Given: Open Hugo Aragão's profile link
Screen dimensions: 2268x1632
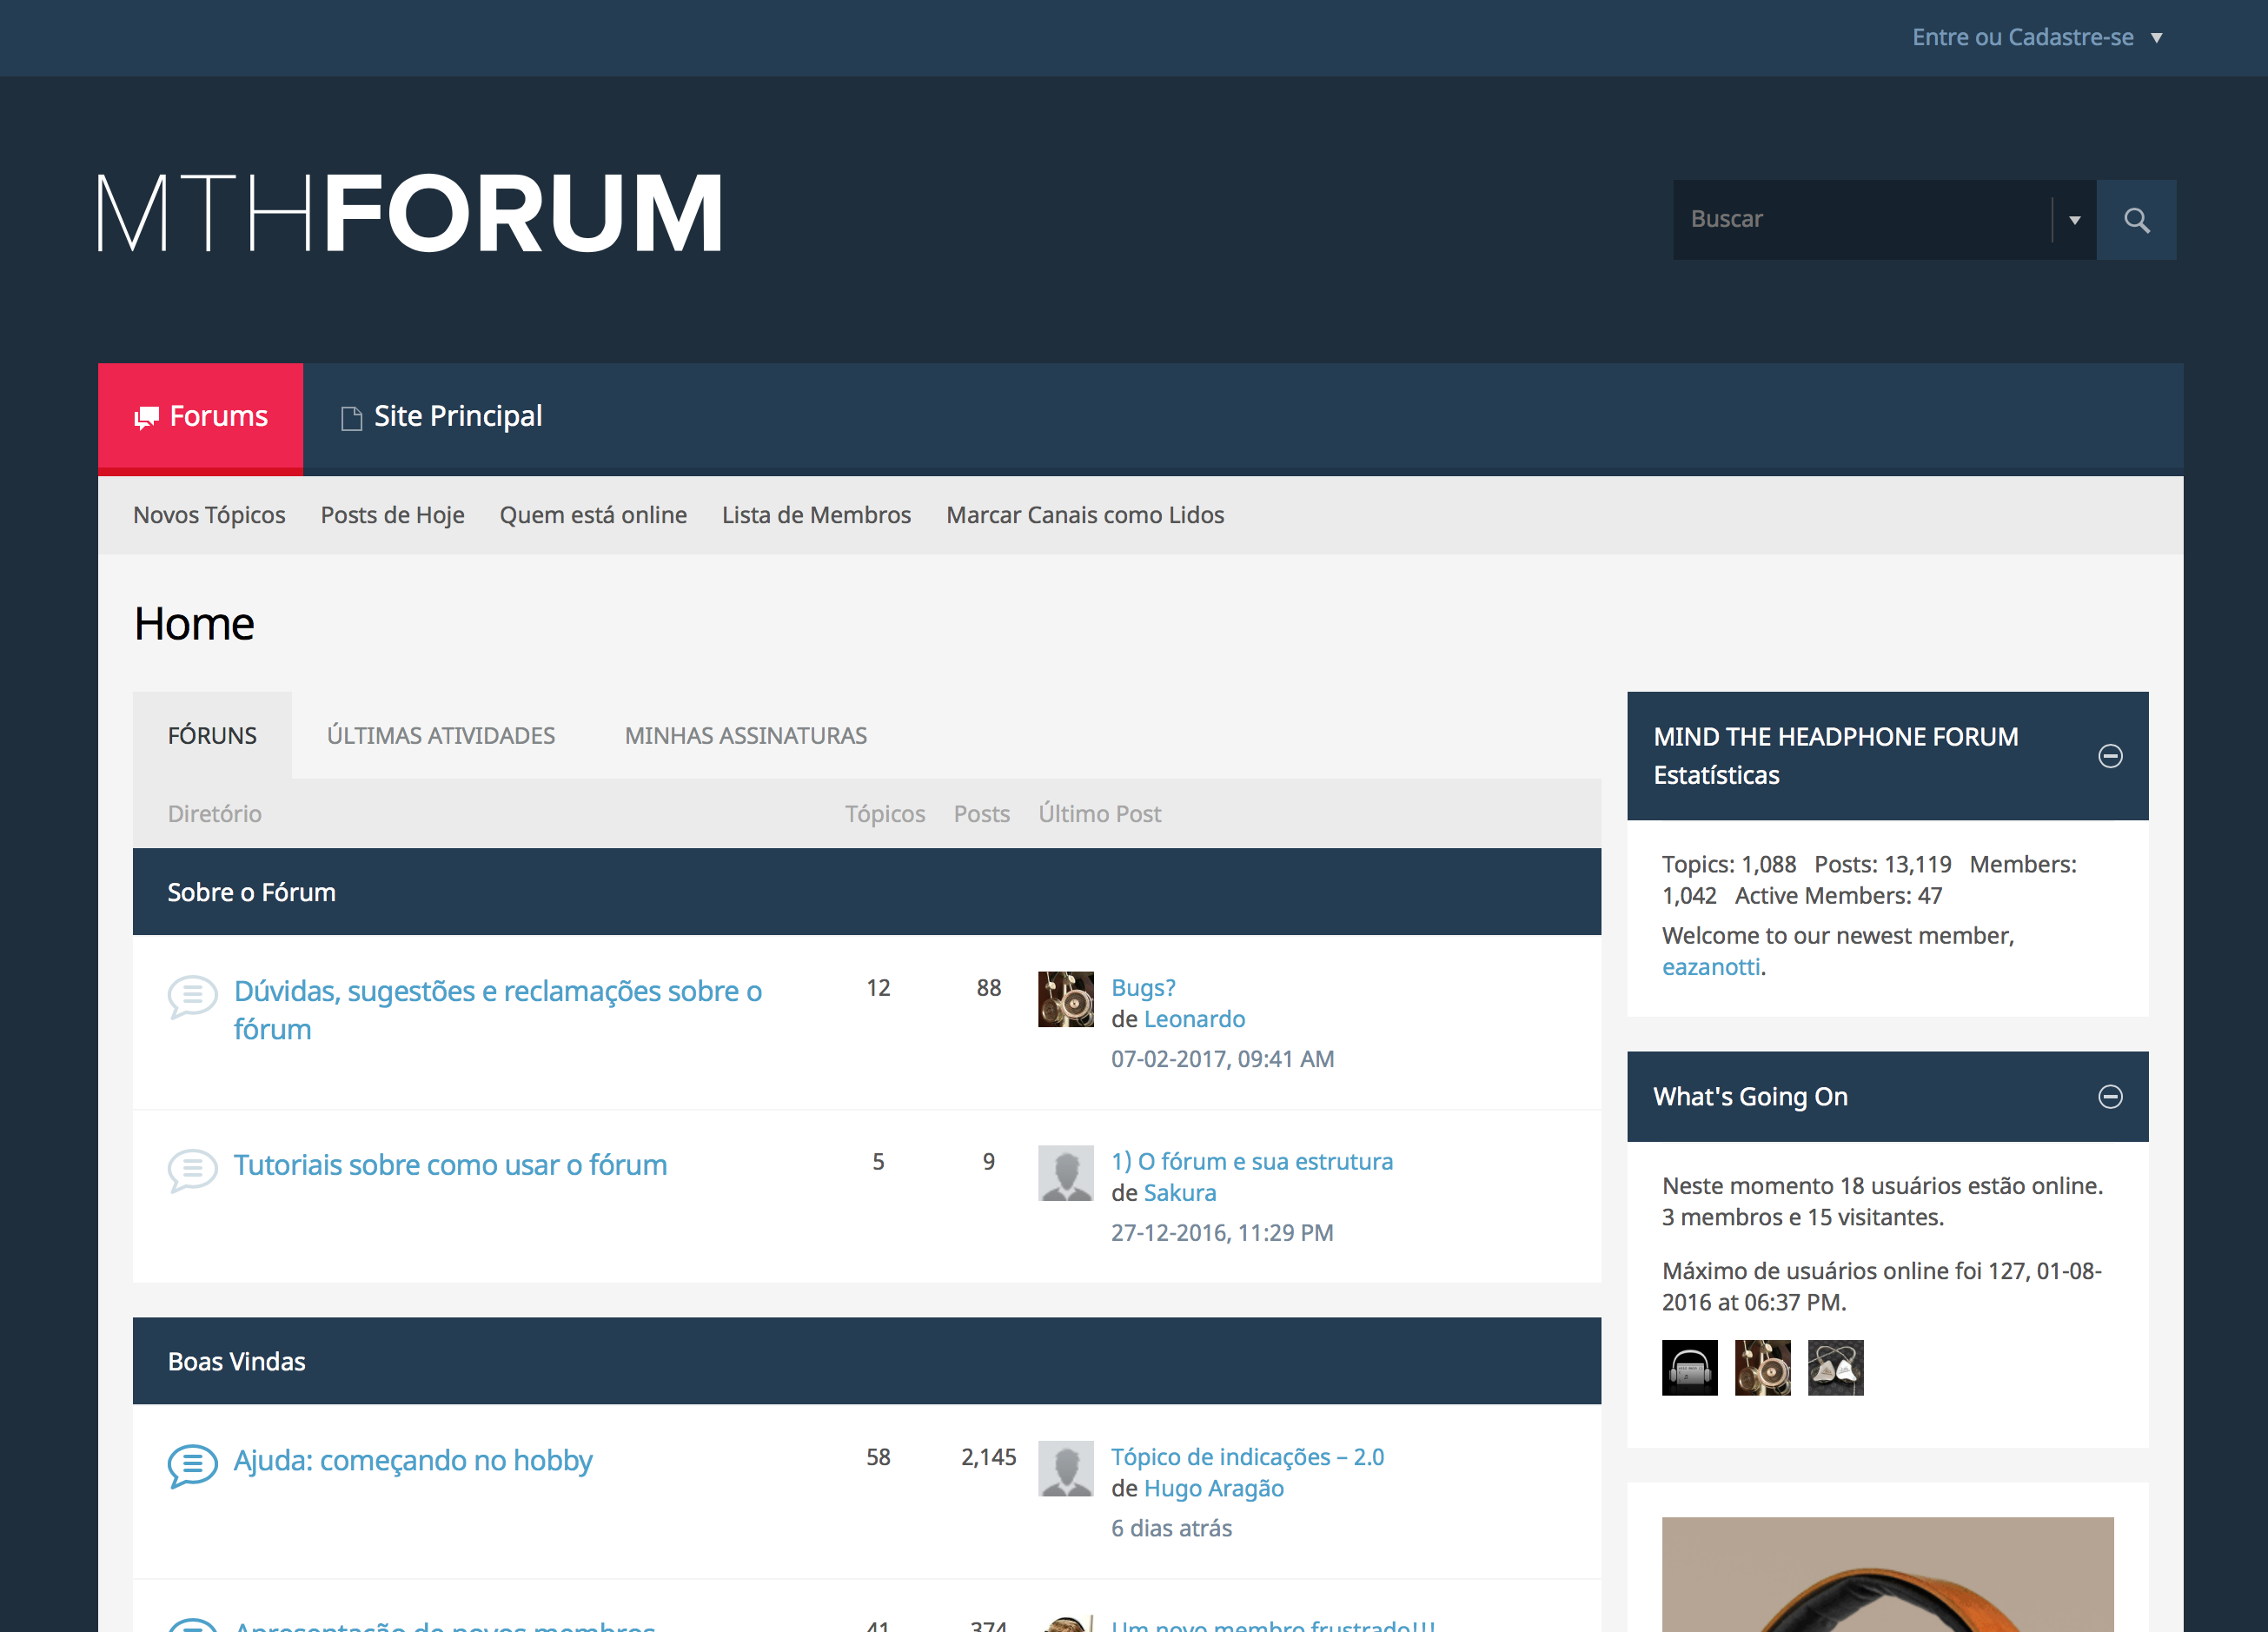Looking at the screenshot, I should tap(1214, 1488).
